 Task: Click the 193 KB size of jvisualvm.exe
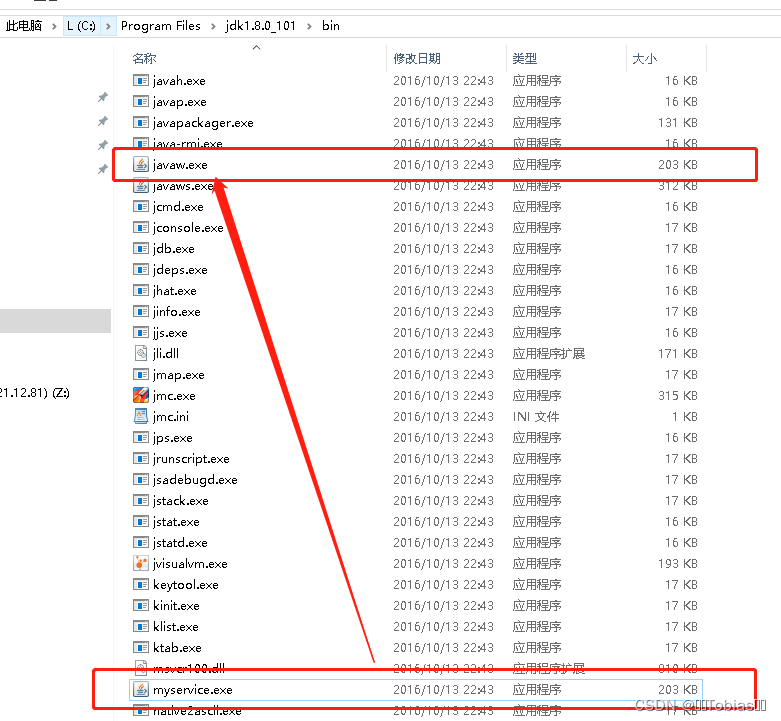[x=677, y=563]
